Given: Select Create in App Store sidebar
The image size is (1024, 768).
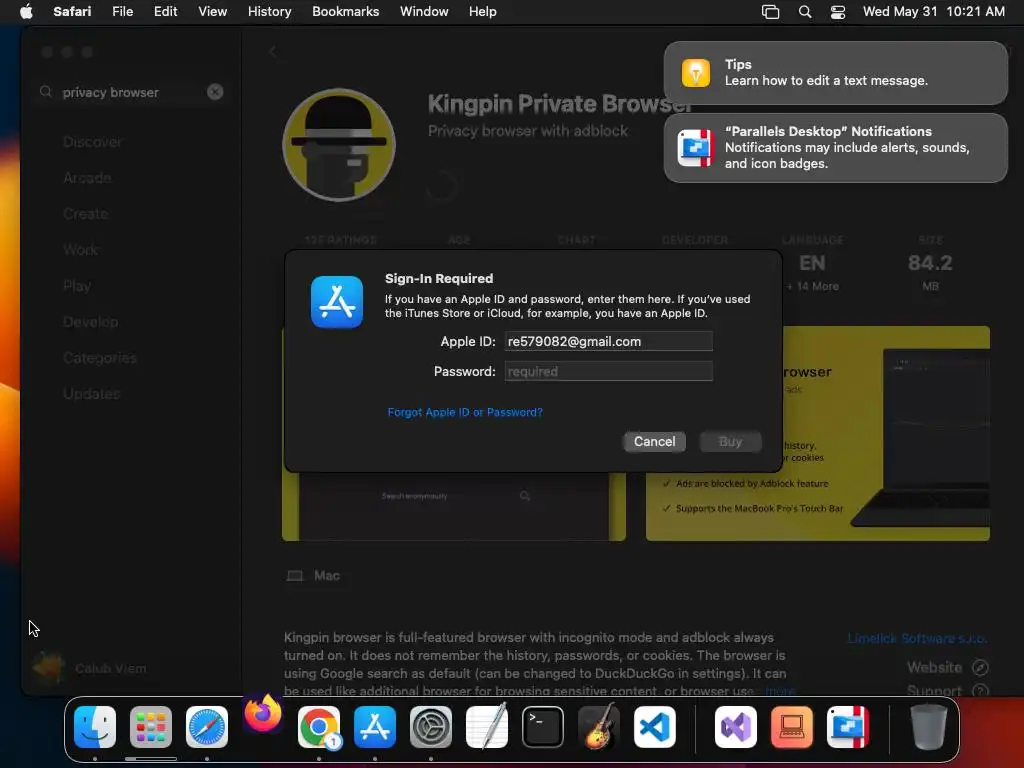Looking at the screenshot, I should 86,214.
